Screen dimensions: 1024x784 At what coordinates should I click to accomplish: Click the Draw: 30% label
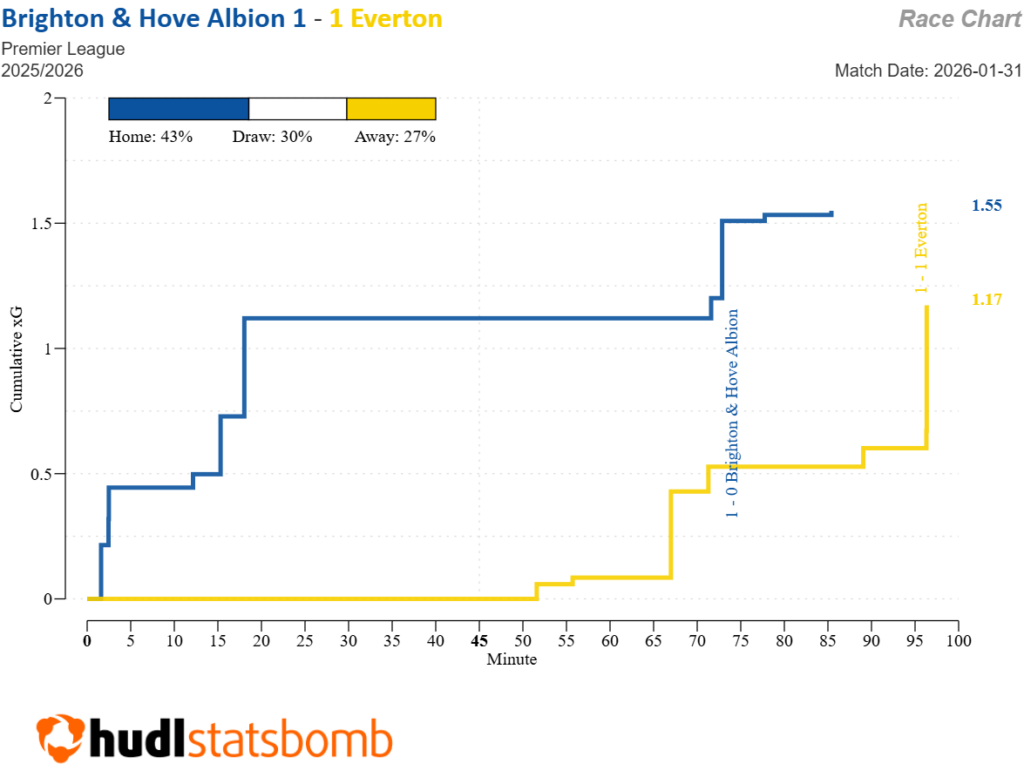[x=272, y=137]
